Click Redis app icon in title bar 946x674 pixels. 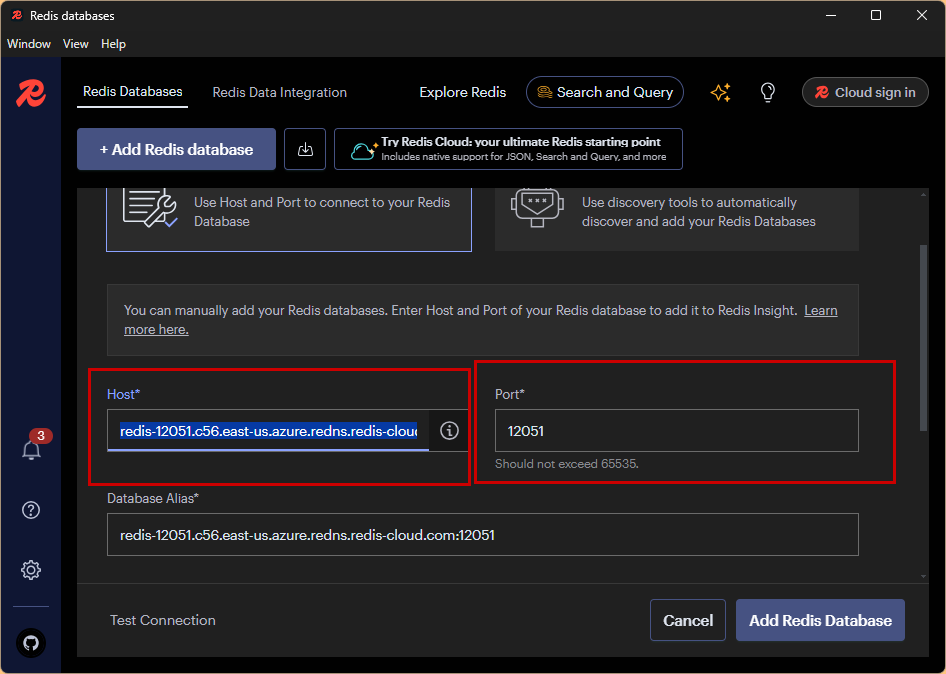(17, 15)
